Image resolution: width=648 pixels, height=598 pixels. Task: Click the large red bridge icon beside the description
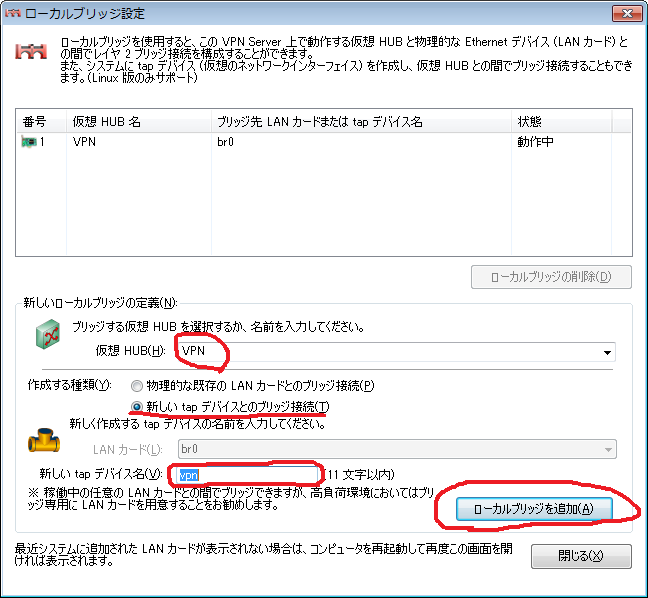point(31,51)
